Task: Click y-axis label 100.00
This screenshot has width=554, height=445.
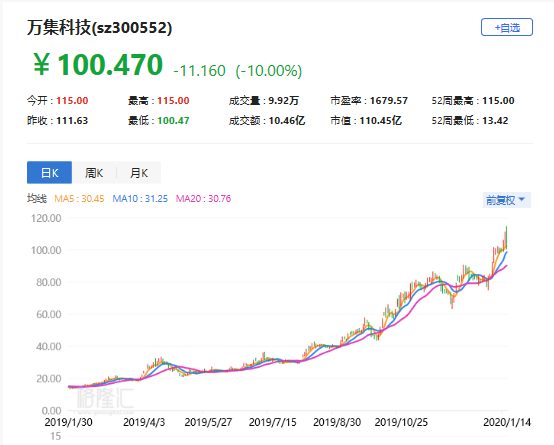Action: pos(46,250)
